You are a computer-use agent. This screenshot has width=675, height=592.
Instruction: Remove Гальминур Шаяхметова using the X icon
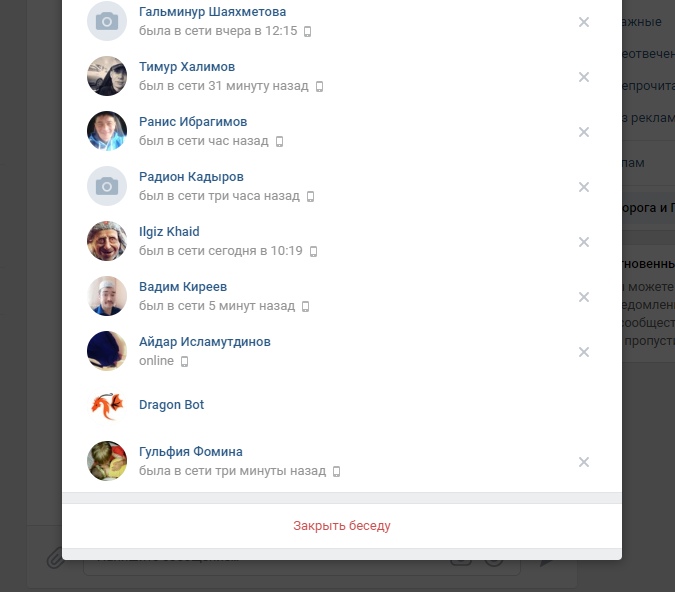[x=583, y=22]
